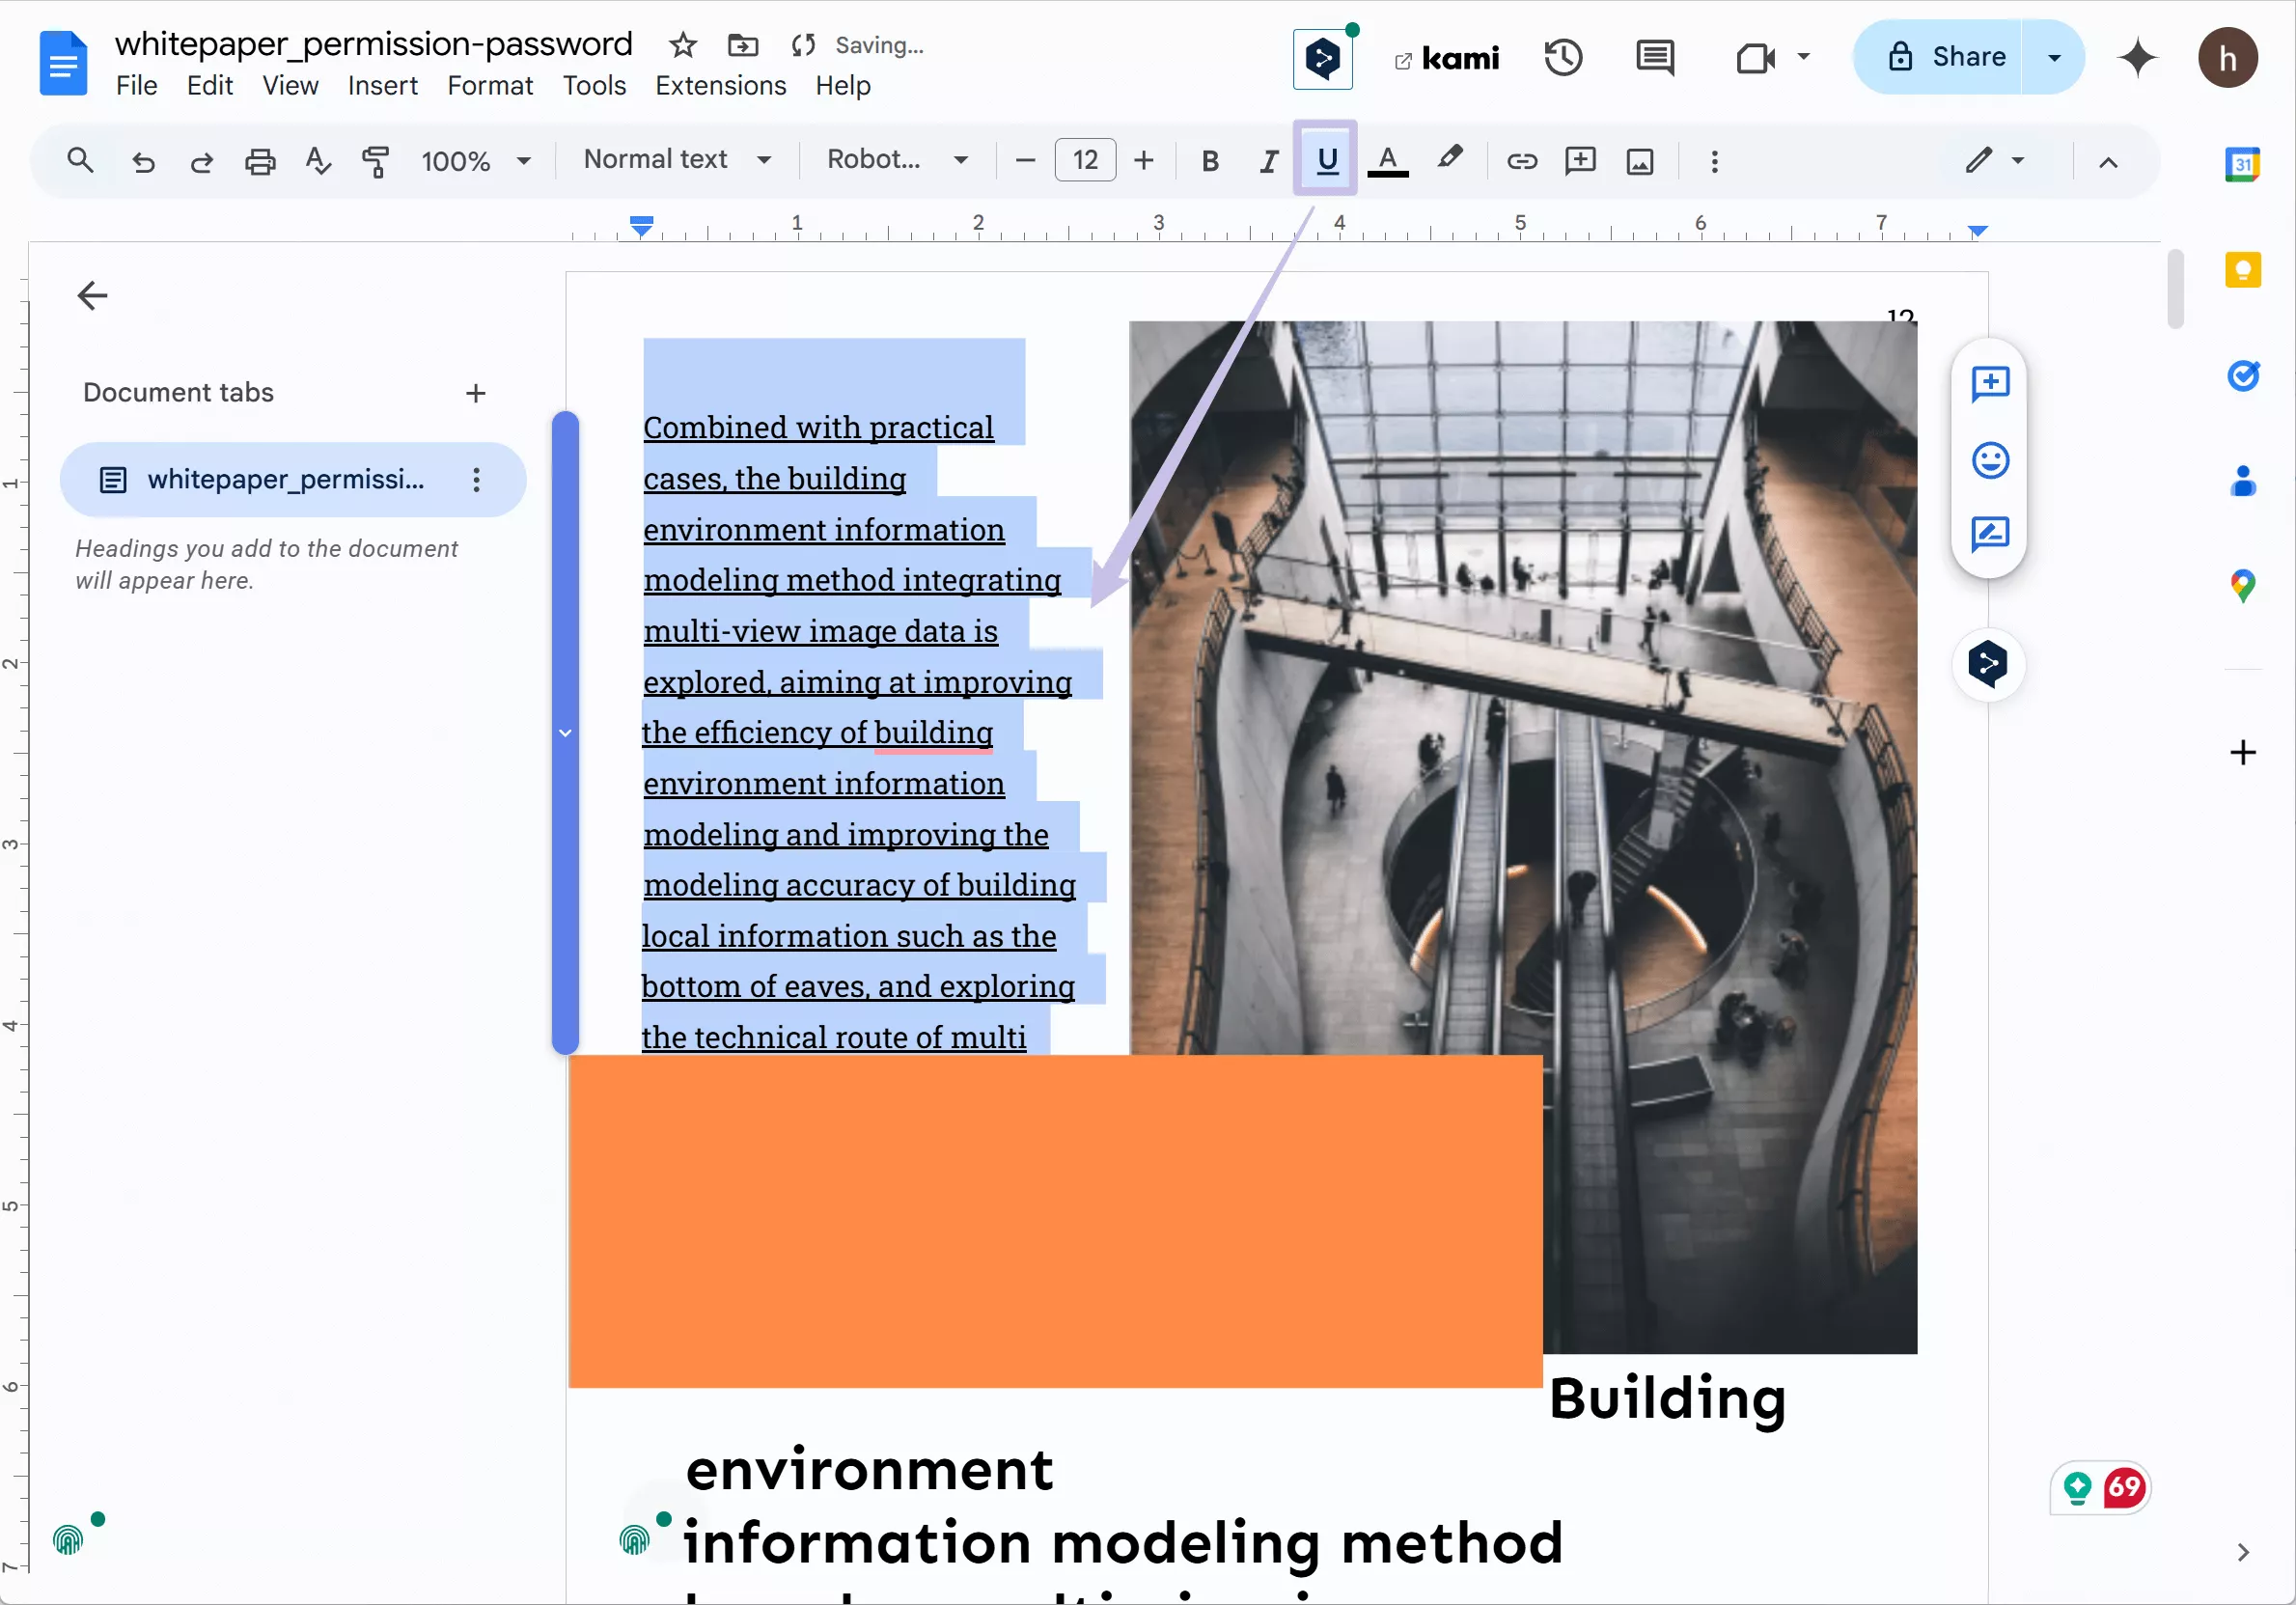
Task: Toggle bold formatting
Action: pyautogui.click(x=1210, y=161)
